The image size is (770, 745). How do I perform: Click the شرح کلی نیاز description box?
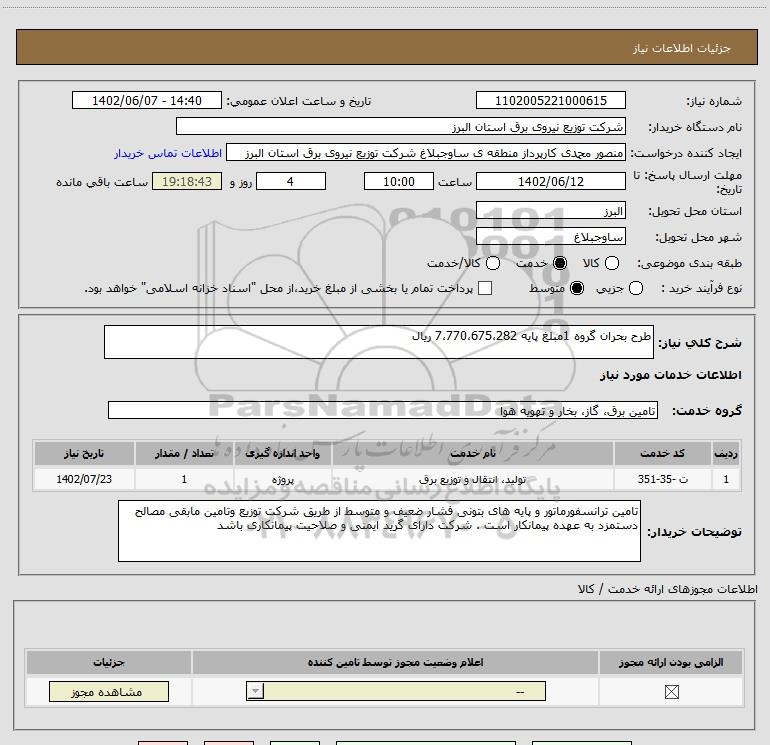[x=379, y=342]
